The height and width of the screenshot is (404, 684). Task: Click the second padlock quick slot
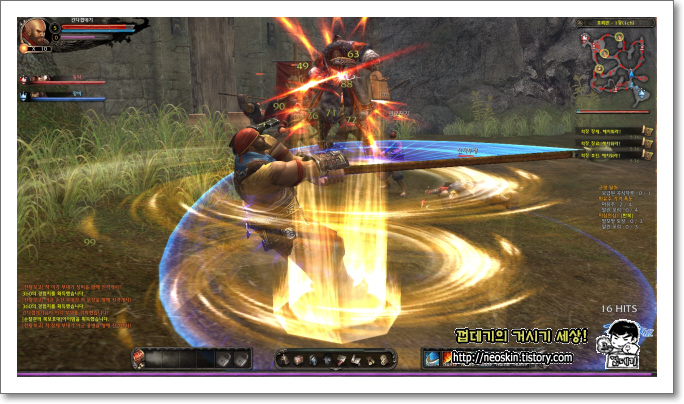point(241,360)
